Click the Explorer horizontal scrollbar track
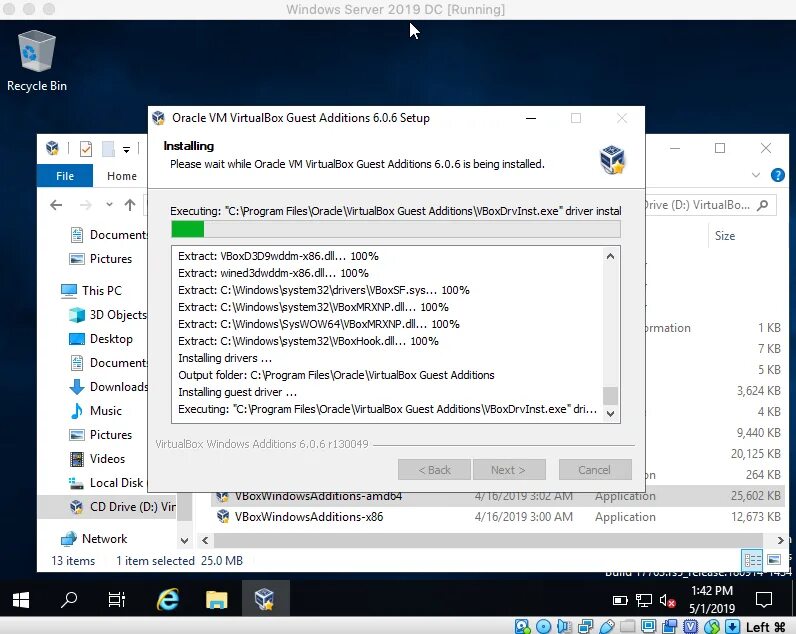Screen dimensions: 796x634 487,541
